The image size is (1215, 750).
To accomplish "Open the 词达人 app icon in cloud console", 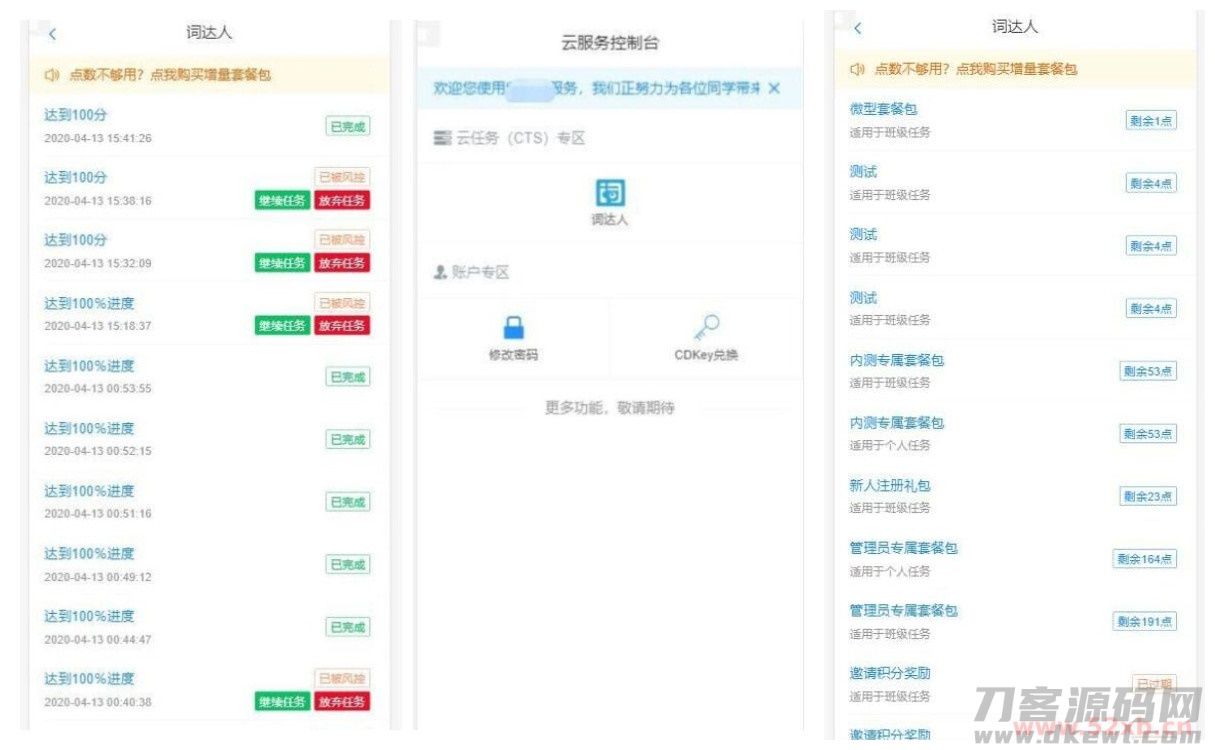I will (x=609, y=194).
